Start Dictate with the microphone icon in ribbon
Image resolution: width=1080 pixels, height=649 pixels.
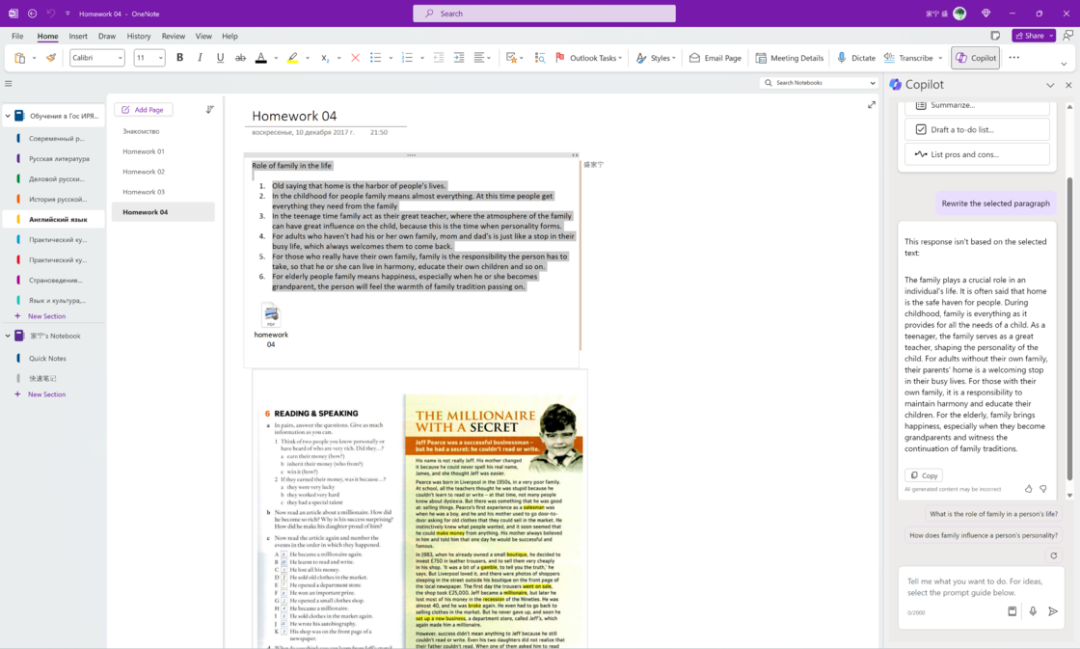(842, 58)
